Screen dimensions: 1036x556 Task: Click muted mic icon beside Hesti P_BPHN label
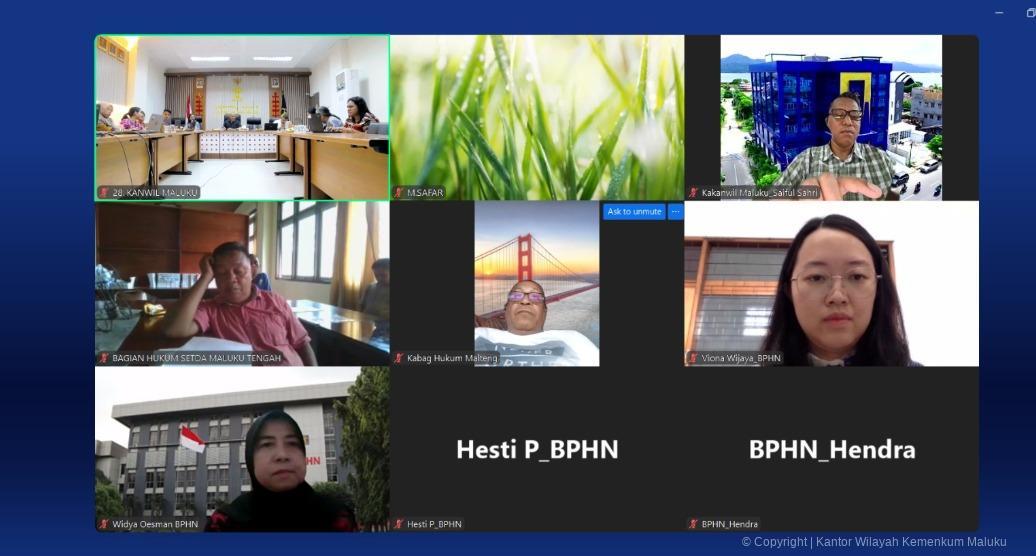[399, 524]
